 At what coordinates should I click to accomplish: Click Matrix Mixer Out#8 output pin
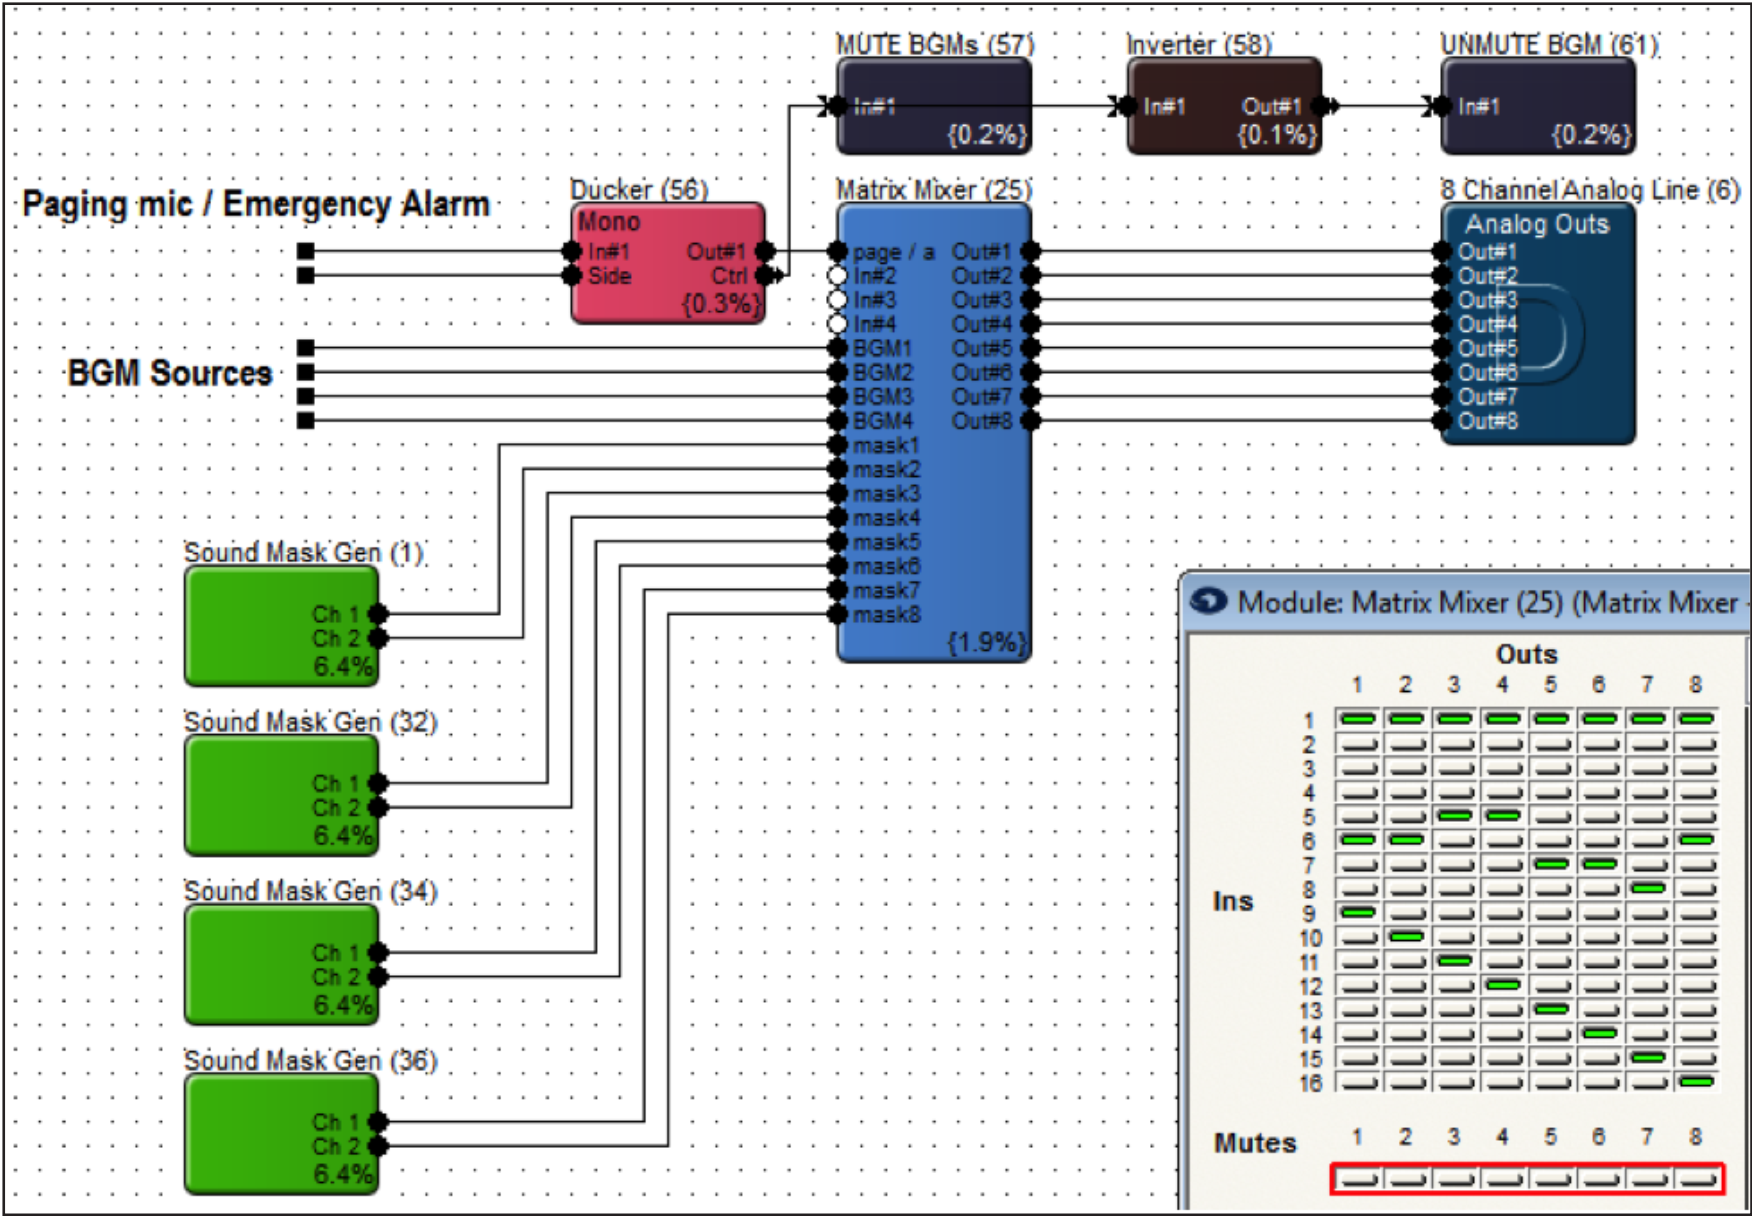coord(1030,420)
